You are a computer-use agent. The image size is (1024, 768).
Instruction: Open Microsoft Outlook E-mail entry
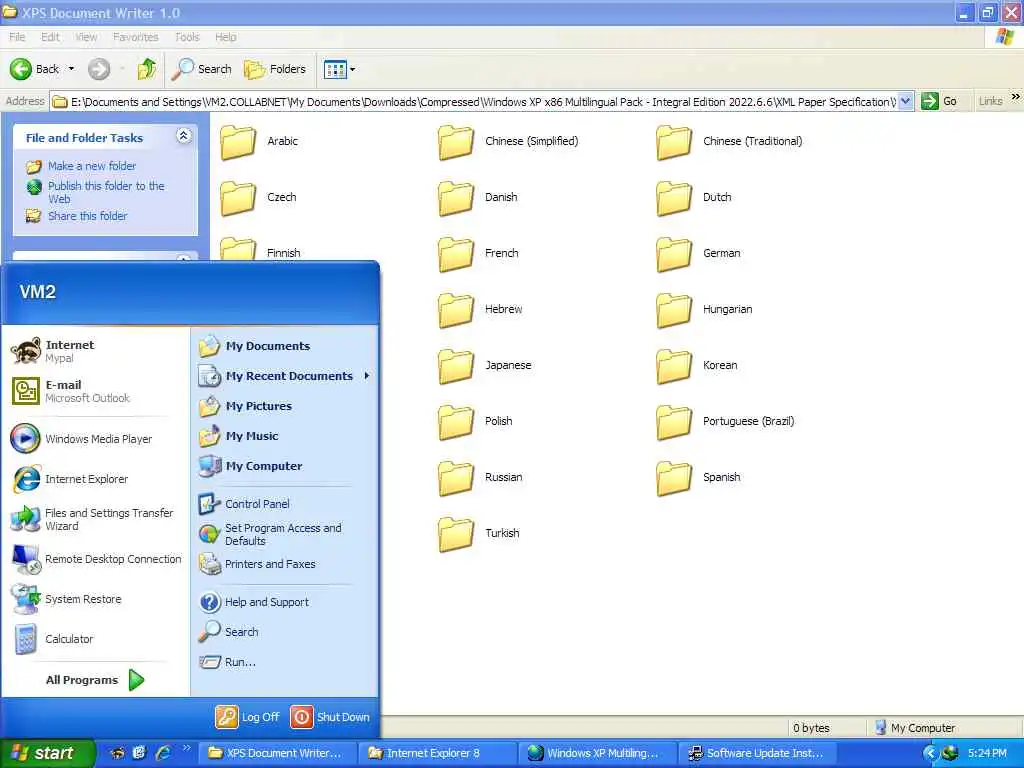[x=96, y=391]
